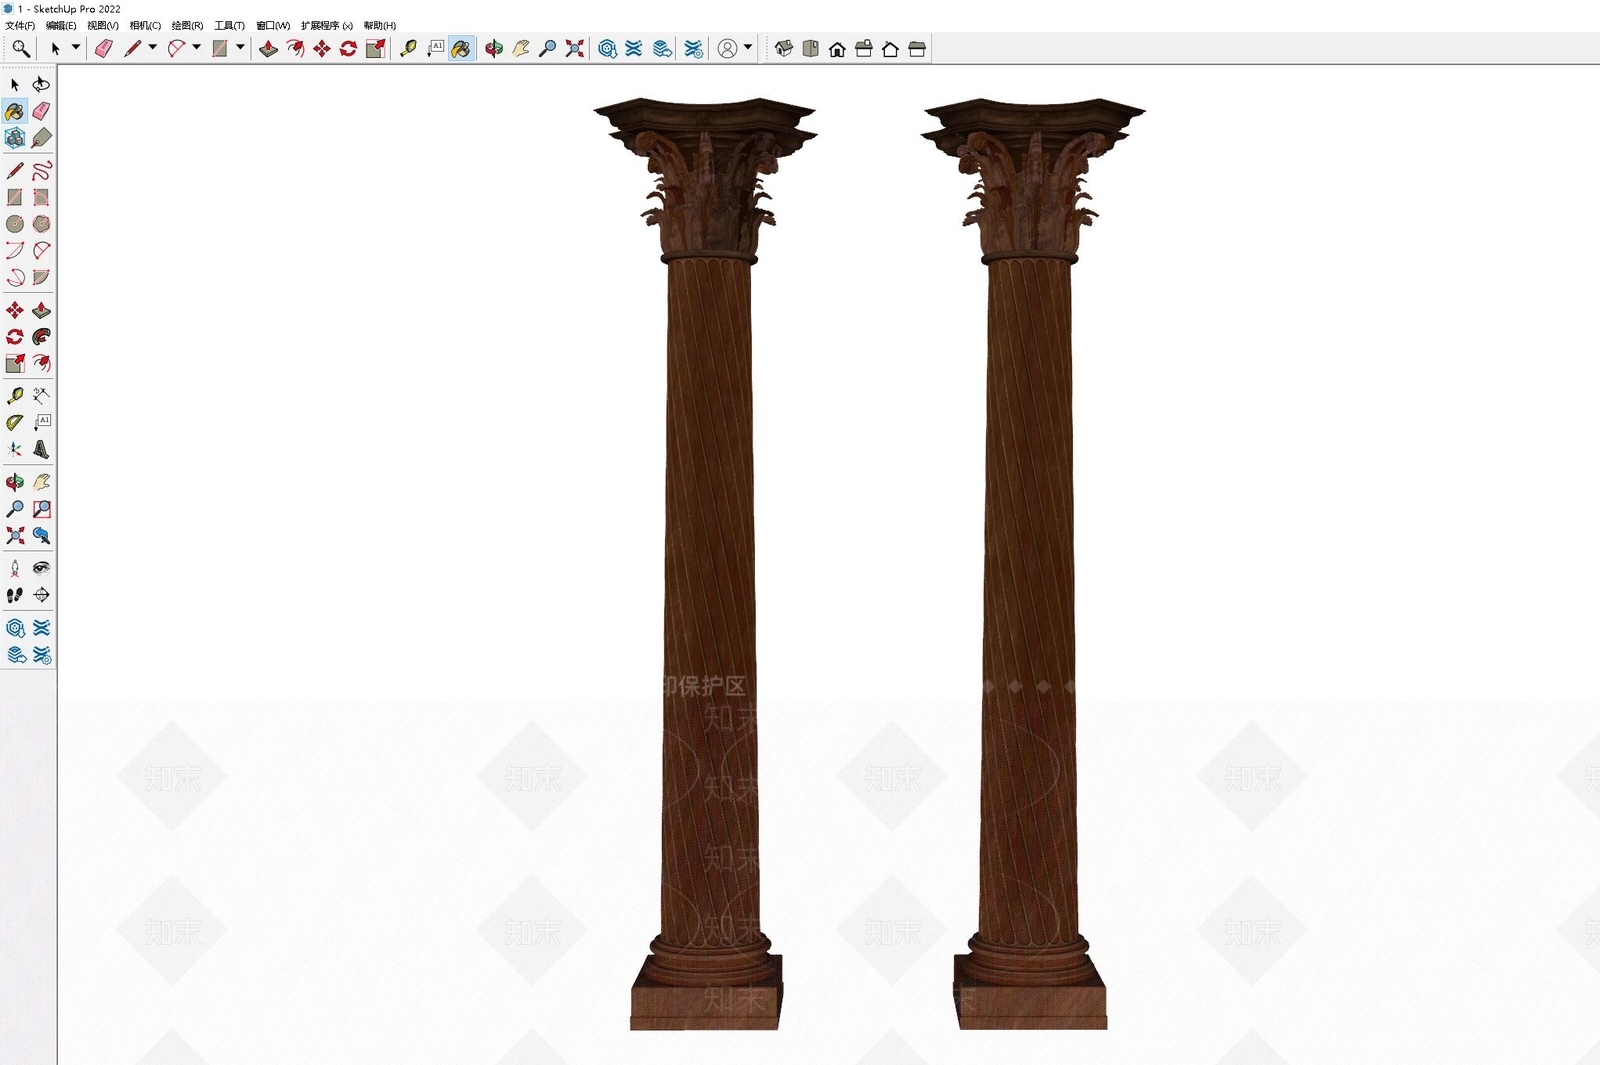
Task: Expand the account dropdown arrow
Action: click(748, 48)
